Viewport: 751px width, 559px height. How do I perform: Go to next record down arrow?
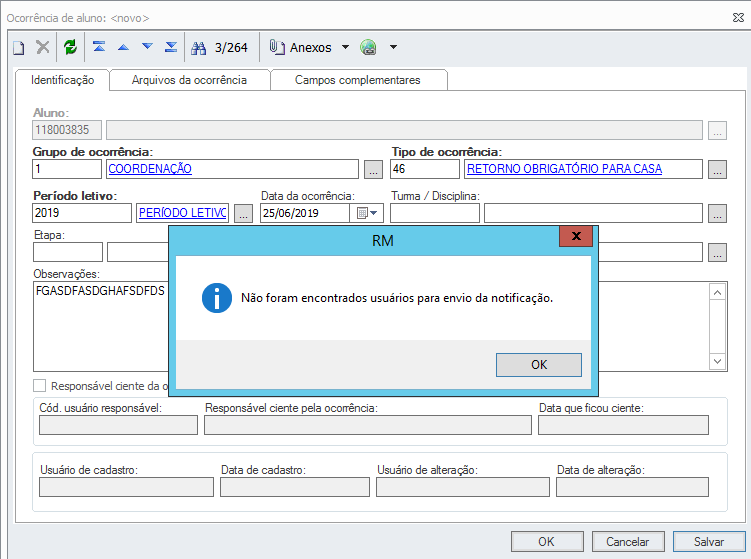[x=148, y=46]
